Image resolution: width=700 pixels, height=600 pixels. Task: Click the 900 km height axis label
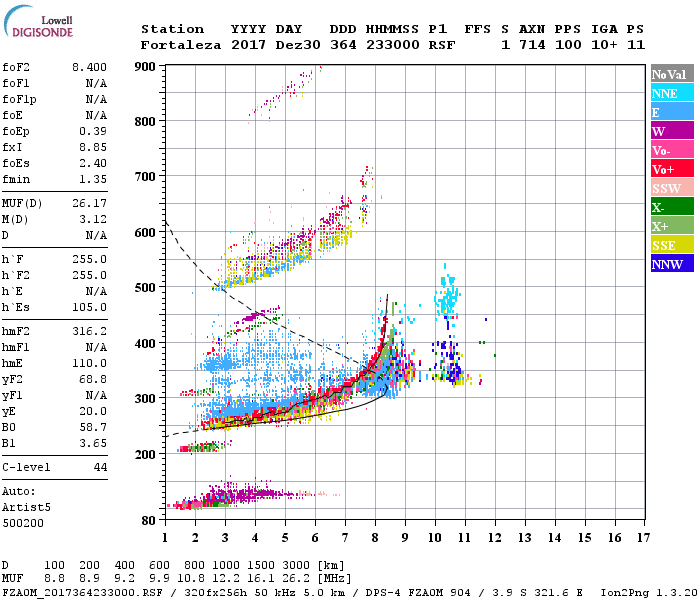coord(145,67)
